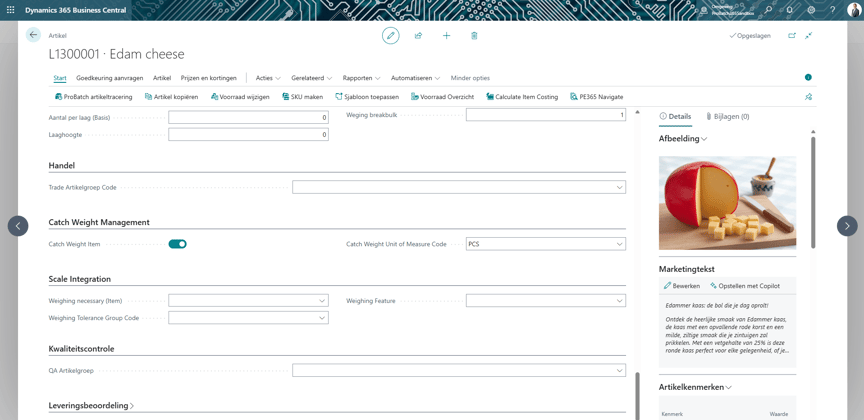Click the user profile avatar
The height and width of the screenshot is (420, 864).
pos(853,10)
